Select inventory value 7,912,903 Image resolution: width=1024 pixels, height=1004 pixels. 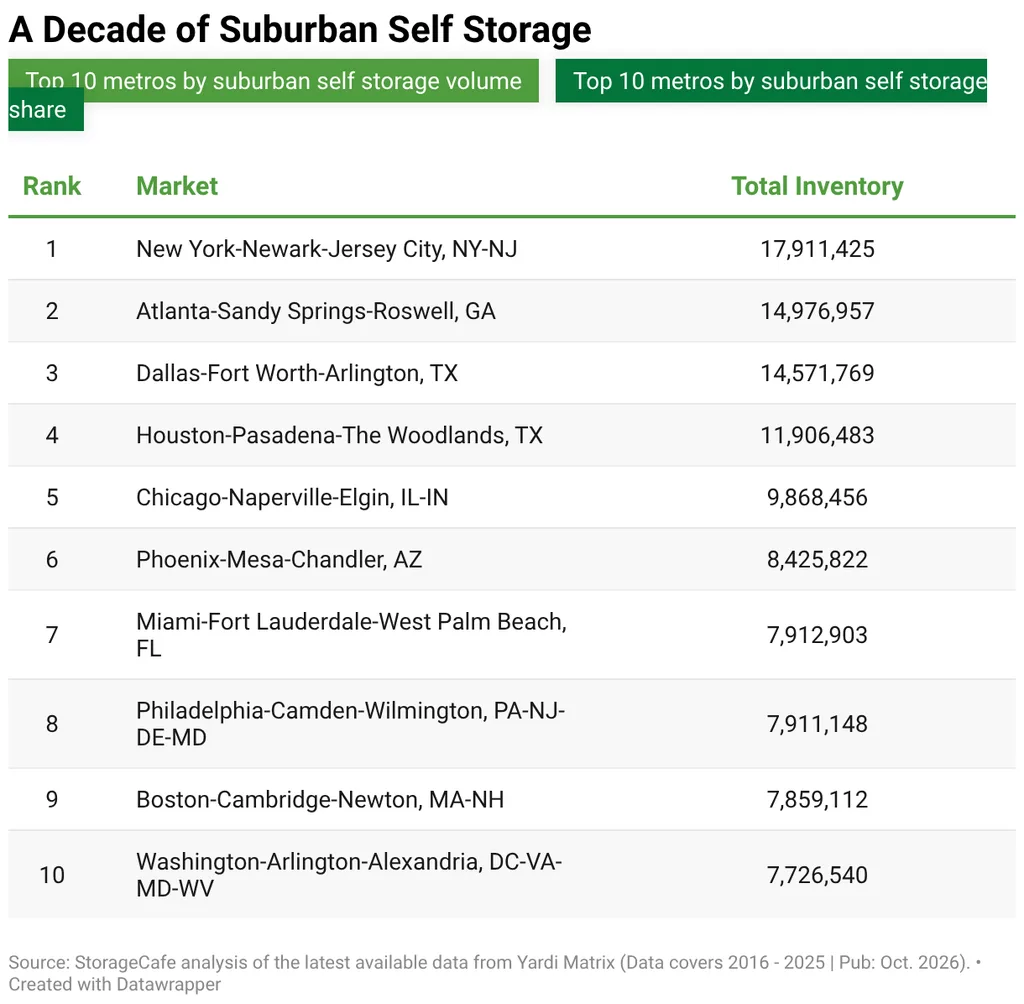point(817,635)
